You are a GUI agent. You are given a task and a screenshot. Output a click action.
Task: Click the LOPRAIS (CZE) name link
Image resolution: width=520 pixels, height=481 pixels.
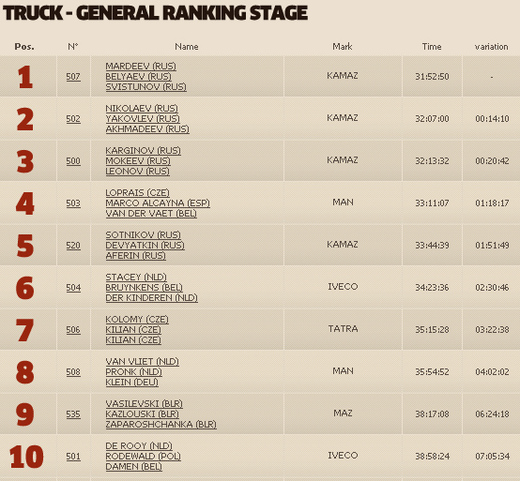point(137,193)
